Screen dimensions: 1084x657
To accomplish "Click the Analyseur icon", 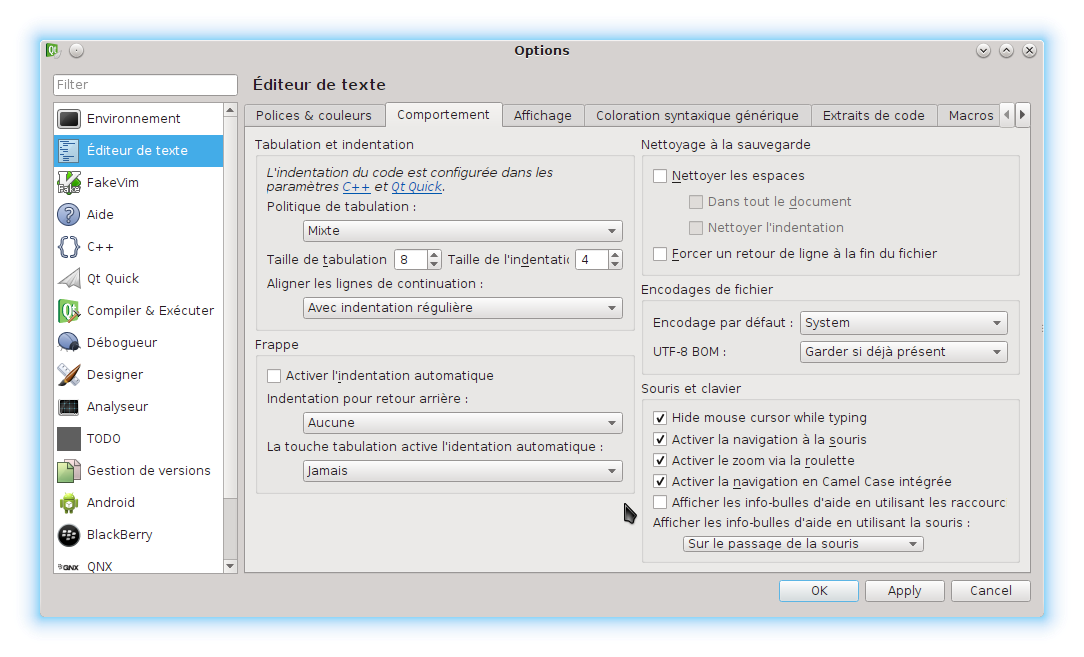I will pos(68,407).
